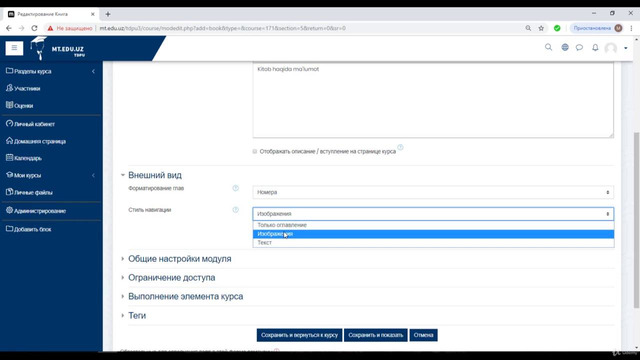Enable Отображать описание на странице курса checkbox
This screenshot has width=640, height=360.
(255, 151)
